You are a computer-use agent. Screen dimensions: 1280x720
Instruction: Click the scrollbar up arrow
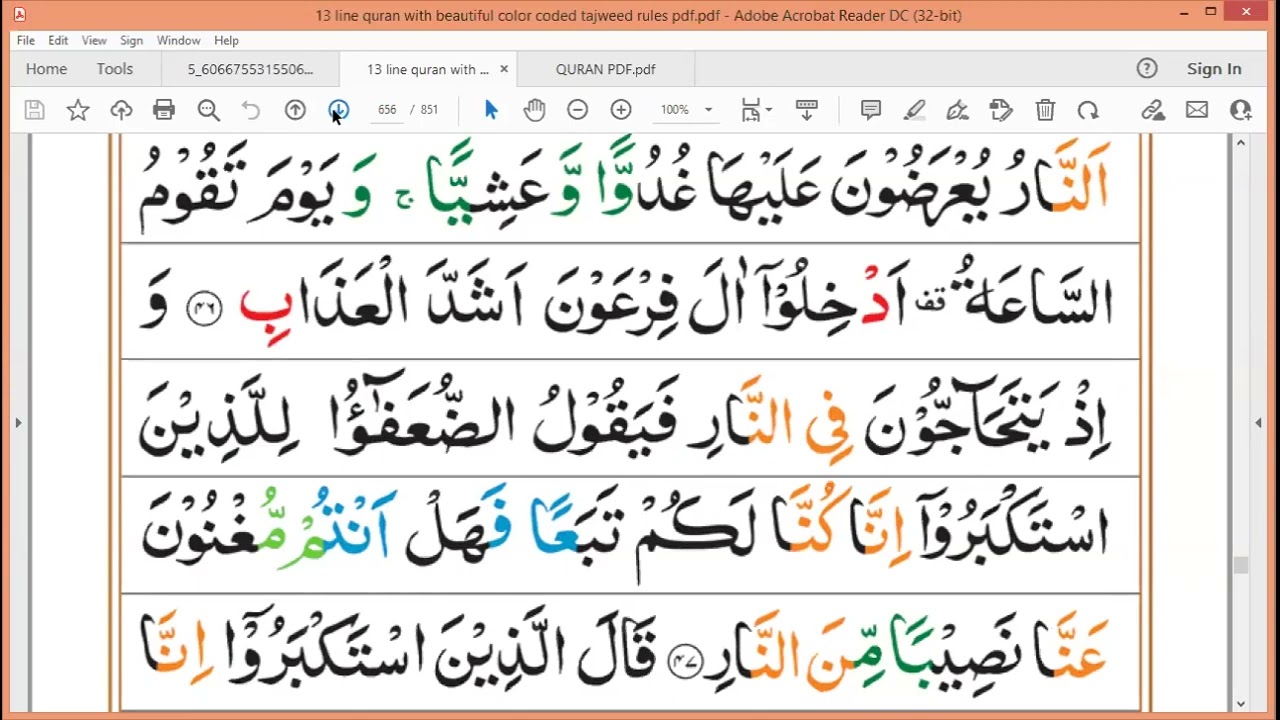[1241, 143]
